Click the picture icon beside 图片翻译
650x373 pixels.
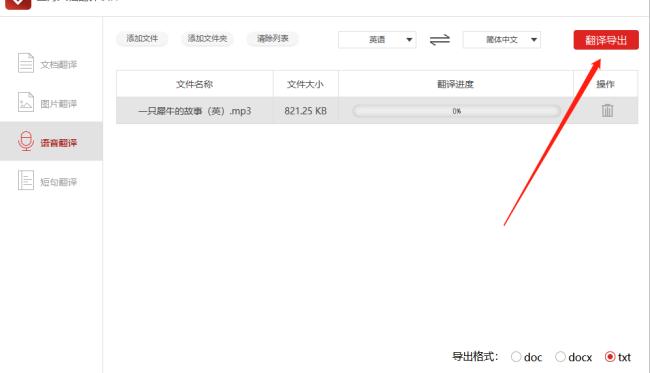click(x=26, y=102)
